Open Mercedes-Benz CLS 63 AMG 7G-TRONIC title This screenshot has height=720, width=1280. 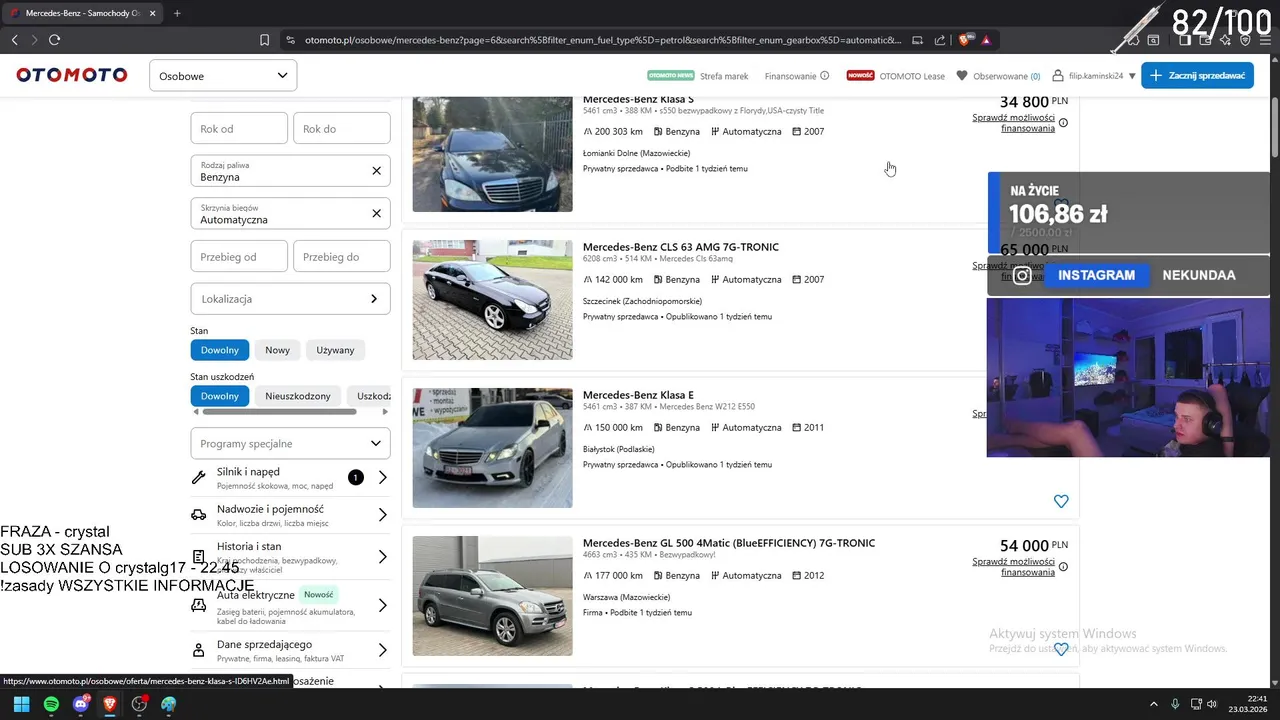(x=681, y=247)
